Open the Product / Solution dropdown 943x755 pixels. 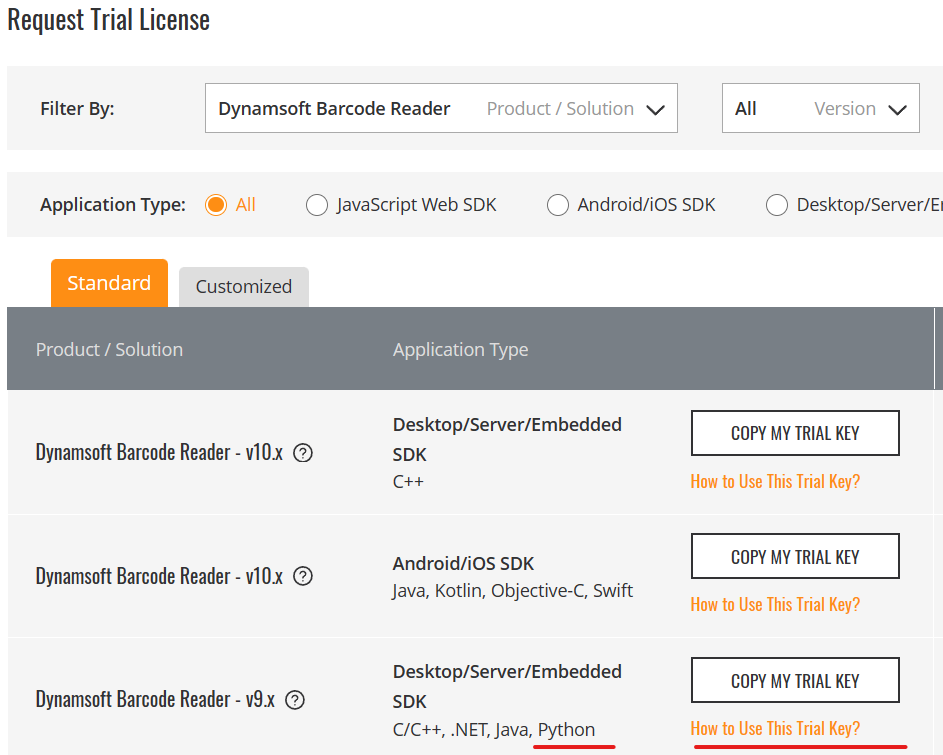[x=441, y=109]
